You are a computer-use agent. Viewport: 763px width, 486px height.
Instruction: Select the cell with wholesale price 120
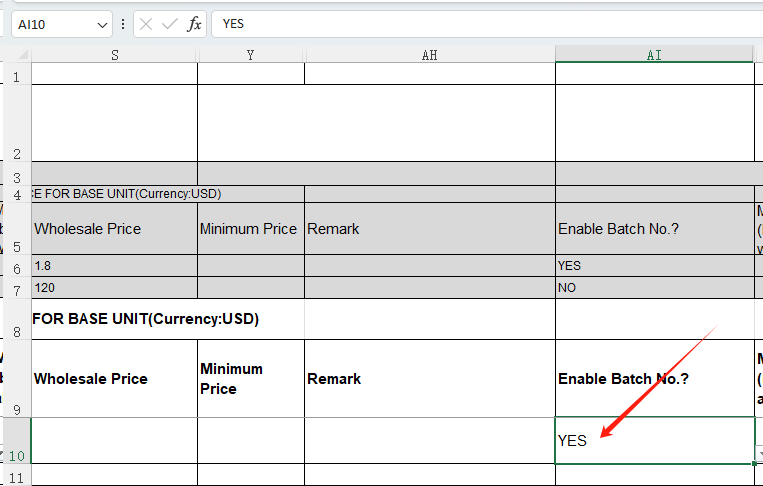pyautogui.click(x=114, y=288)
